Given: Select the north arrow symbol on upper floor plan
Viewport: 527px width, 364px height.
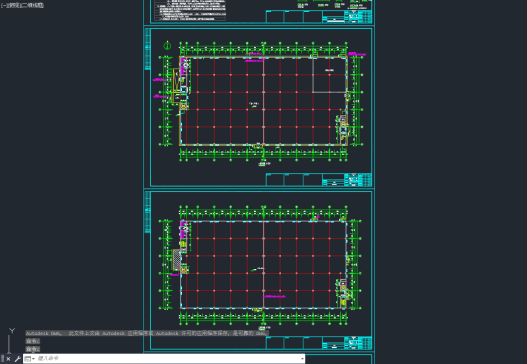Looking at the screenshot, I should coord(167,45).
